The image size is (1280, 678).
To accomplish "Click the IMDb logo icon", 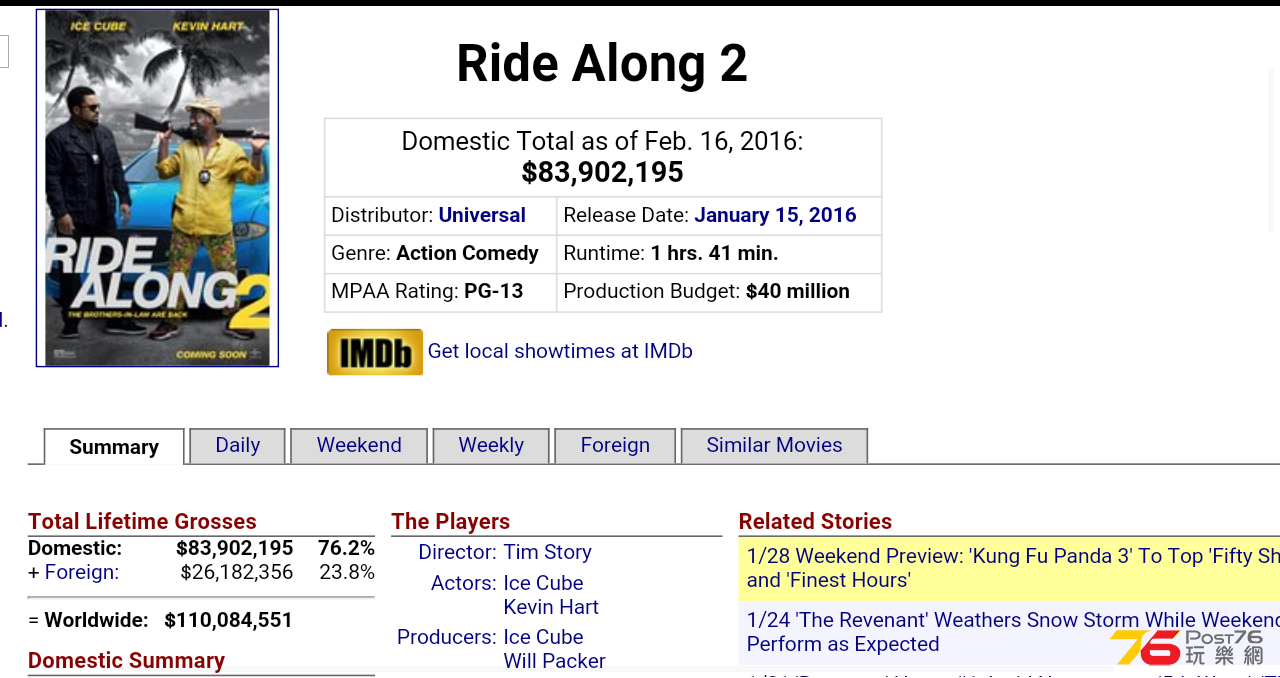I will (x=375, y=352).
